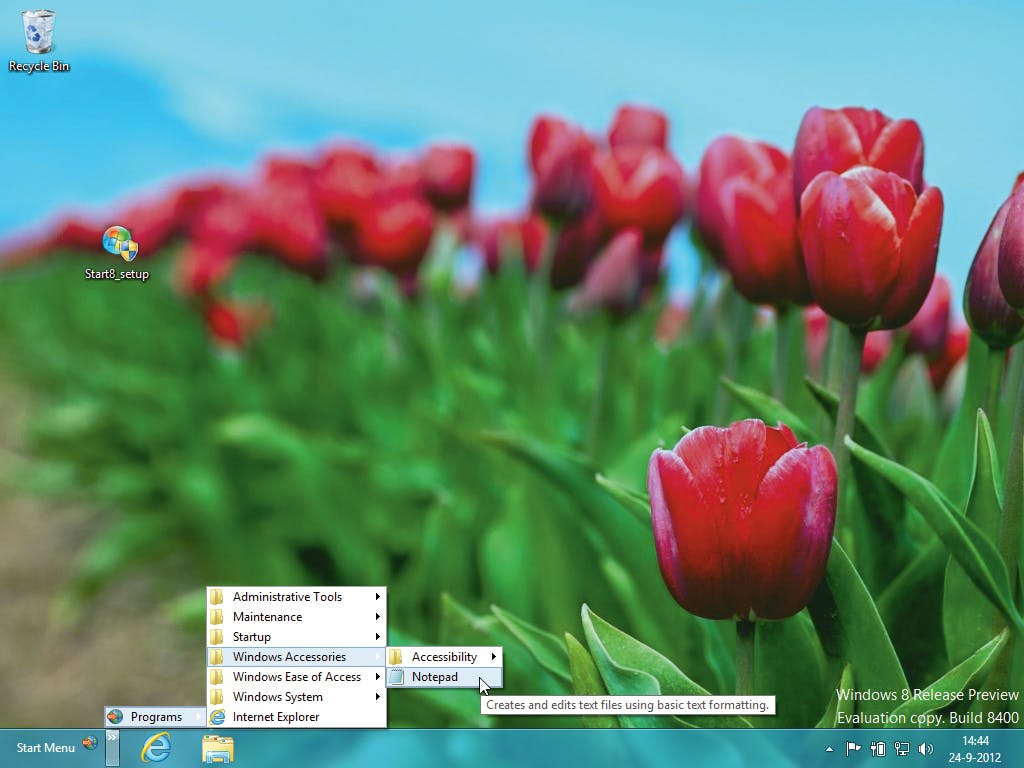This screenshot has height=768, width=1024.
Task: Choose Notepad from the Accessories submenu
Action: [x=445, y=677]
